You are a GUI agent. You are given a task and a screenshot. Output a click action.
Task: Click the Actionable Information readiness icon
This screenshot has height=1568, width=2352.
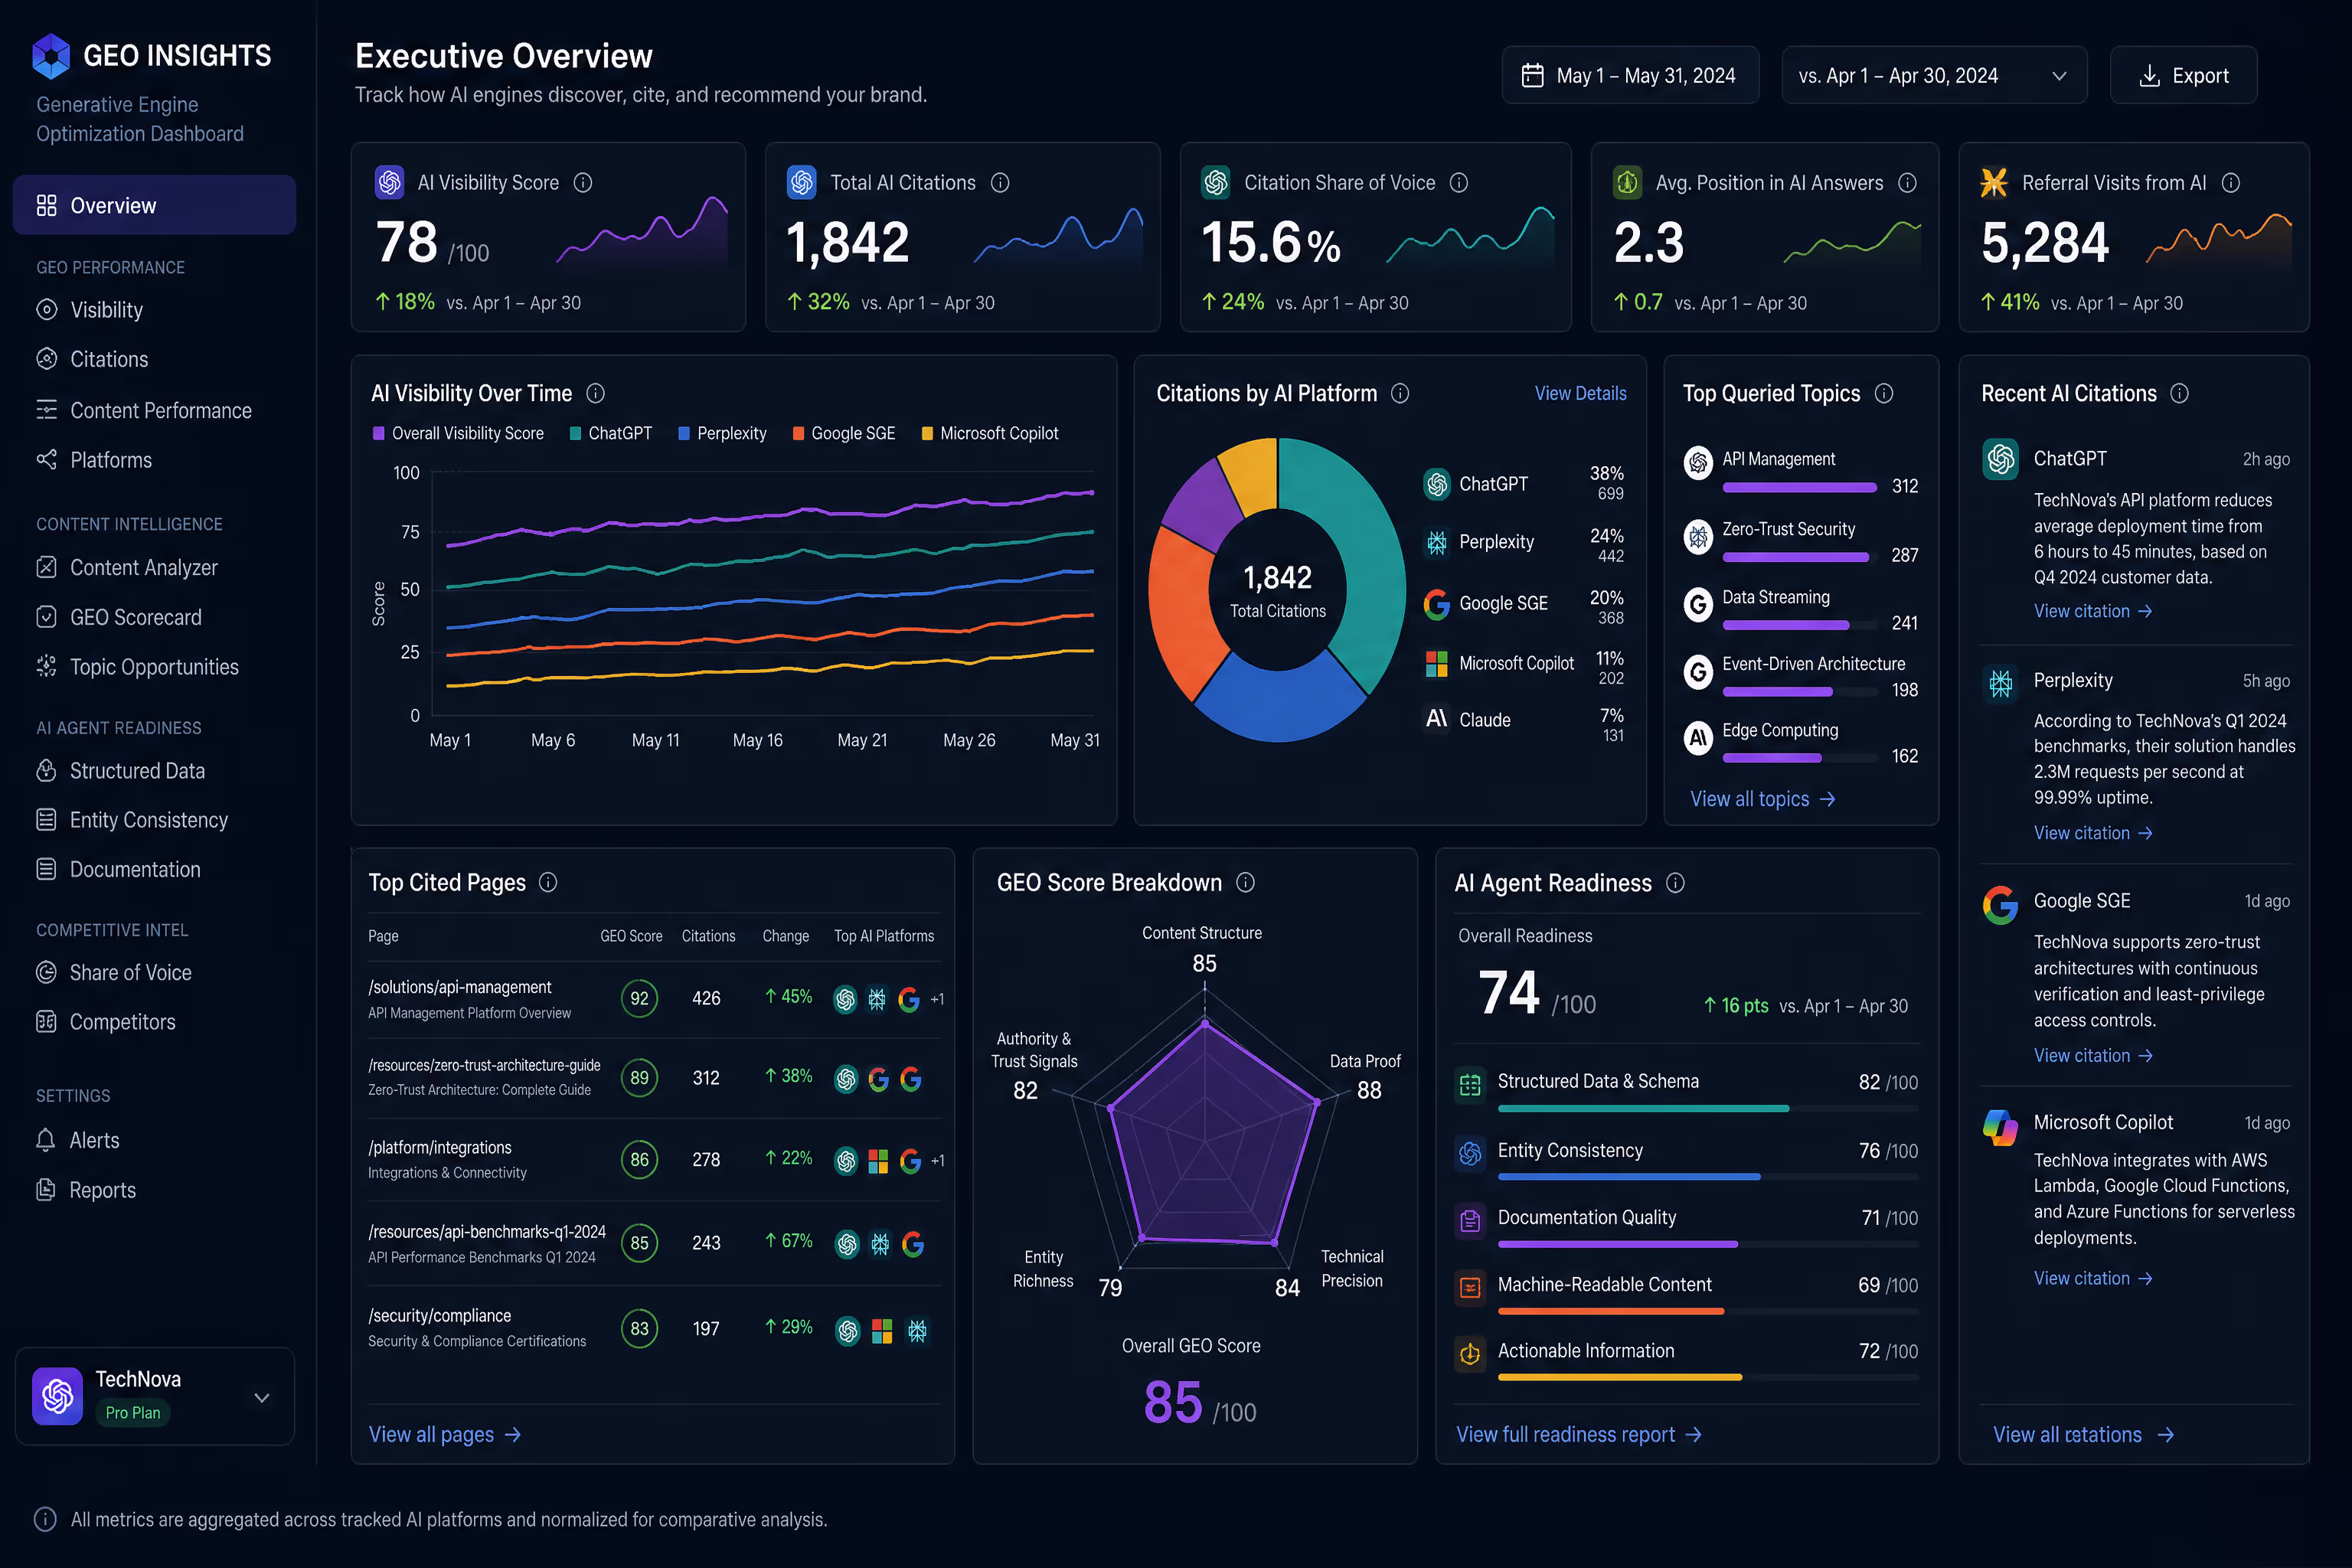(1470, 1354)
